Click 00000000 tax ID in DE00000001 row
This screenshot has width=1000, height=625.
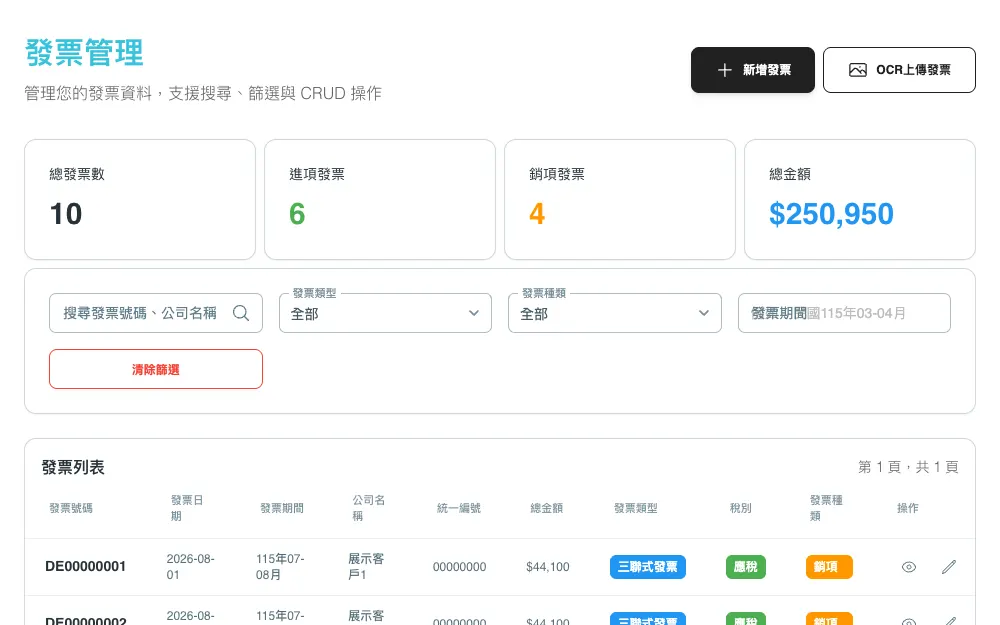coord(459,567)
